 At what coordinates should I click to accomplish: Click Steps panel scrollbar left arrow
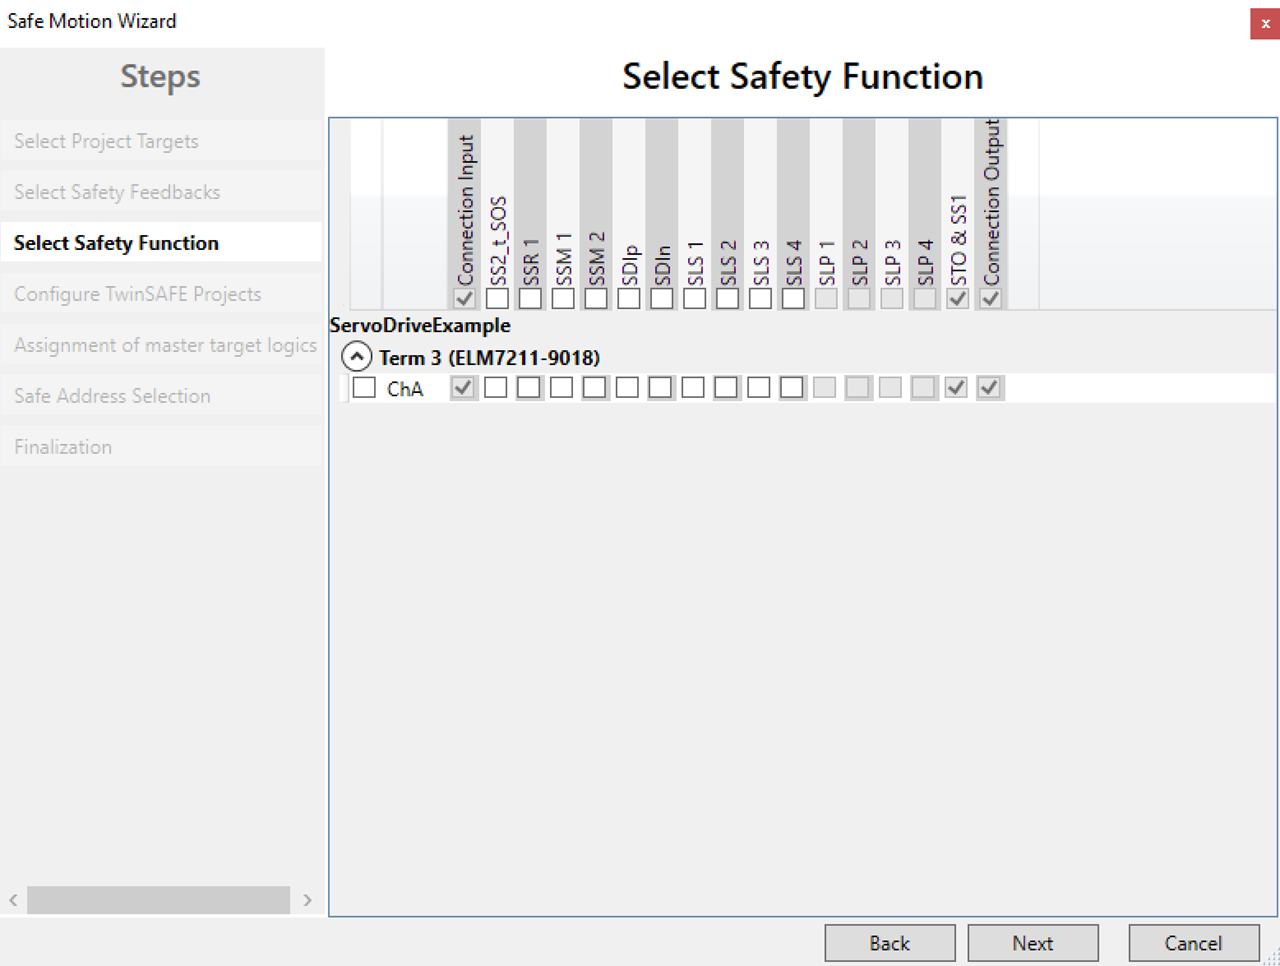(x=13, y=900)
